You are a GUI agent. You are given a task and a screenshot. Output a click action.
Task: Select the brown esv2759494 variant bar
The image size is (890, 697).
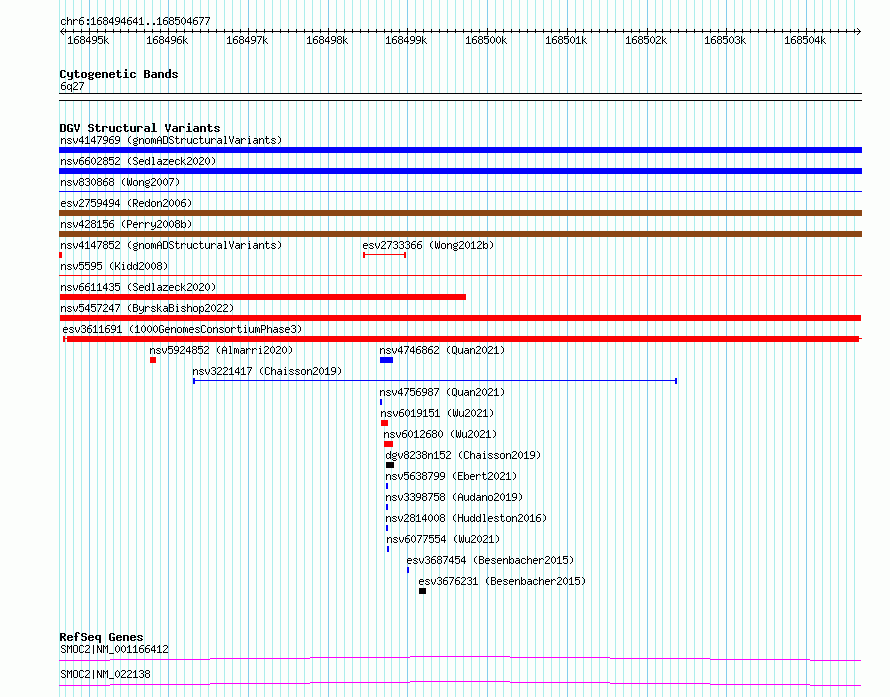pos(460,213)
